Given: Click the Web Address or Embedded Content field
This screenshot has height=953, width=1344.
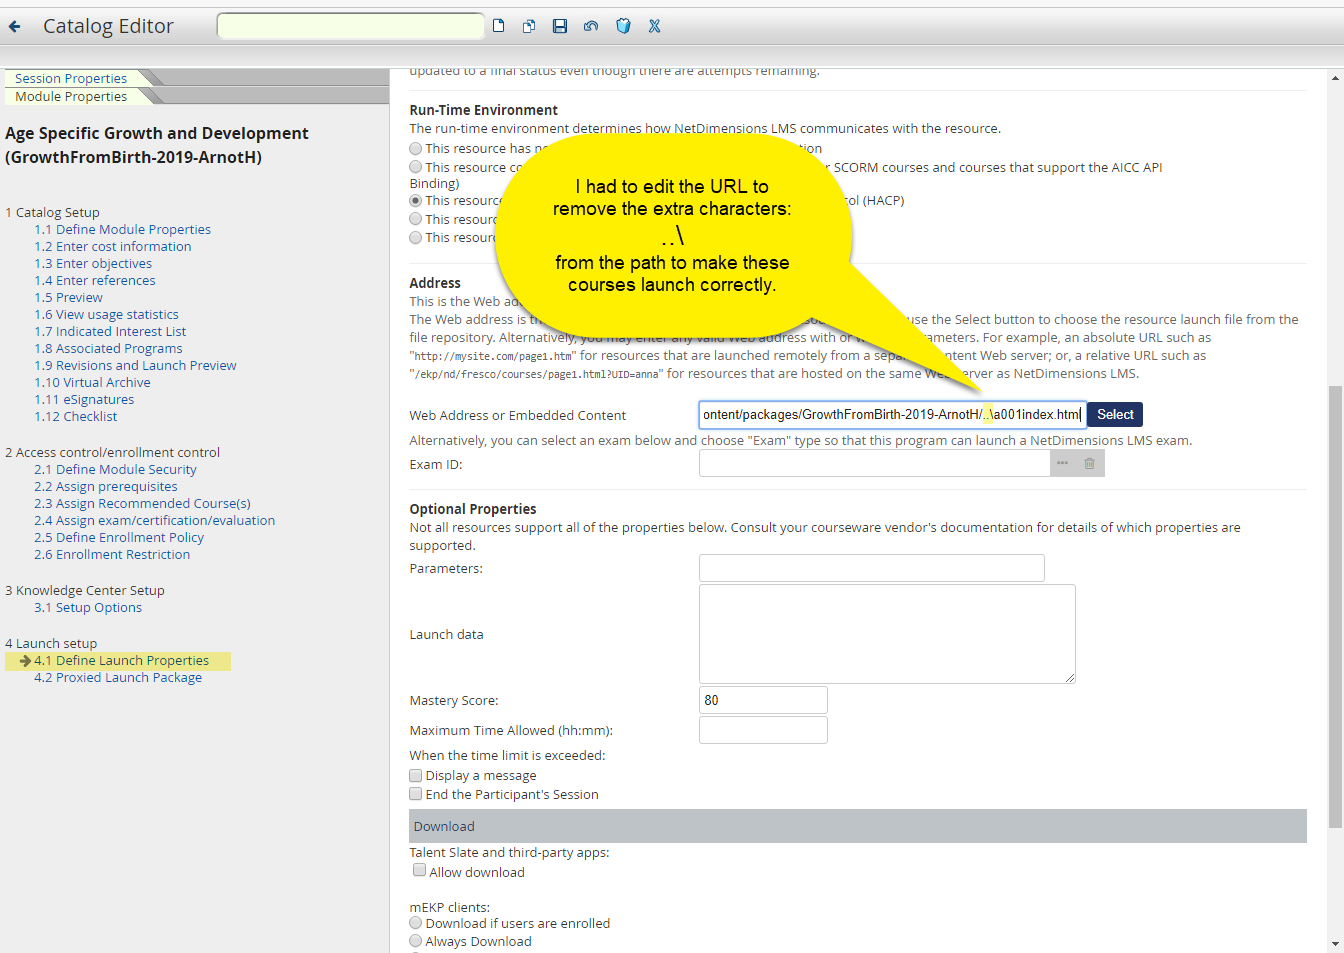Looking at the screenshot, I should click(892, 414).
